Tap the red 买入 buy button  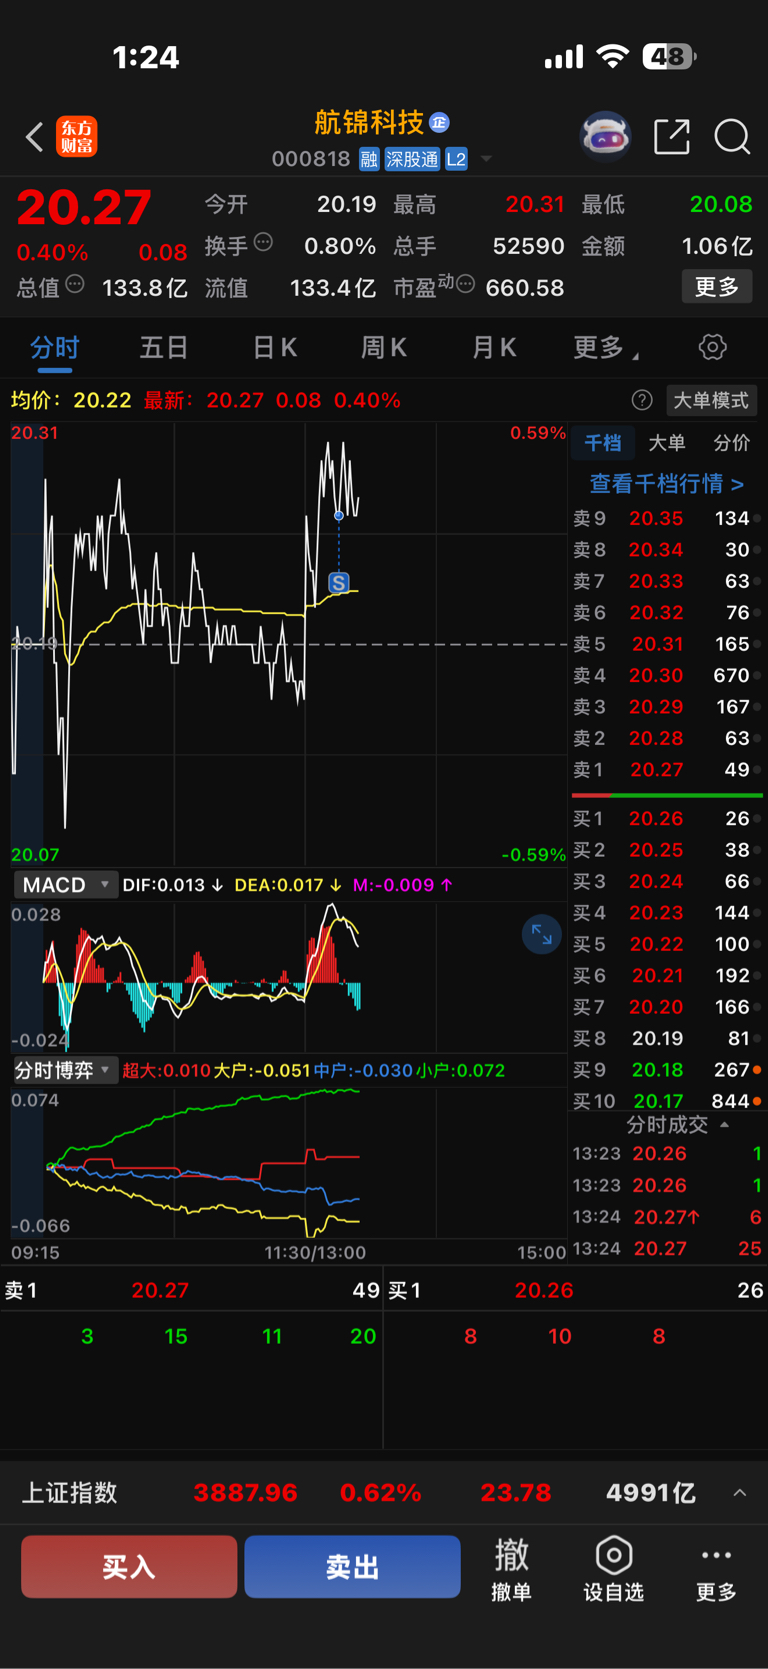[129, 1567]
